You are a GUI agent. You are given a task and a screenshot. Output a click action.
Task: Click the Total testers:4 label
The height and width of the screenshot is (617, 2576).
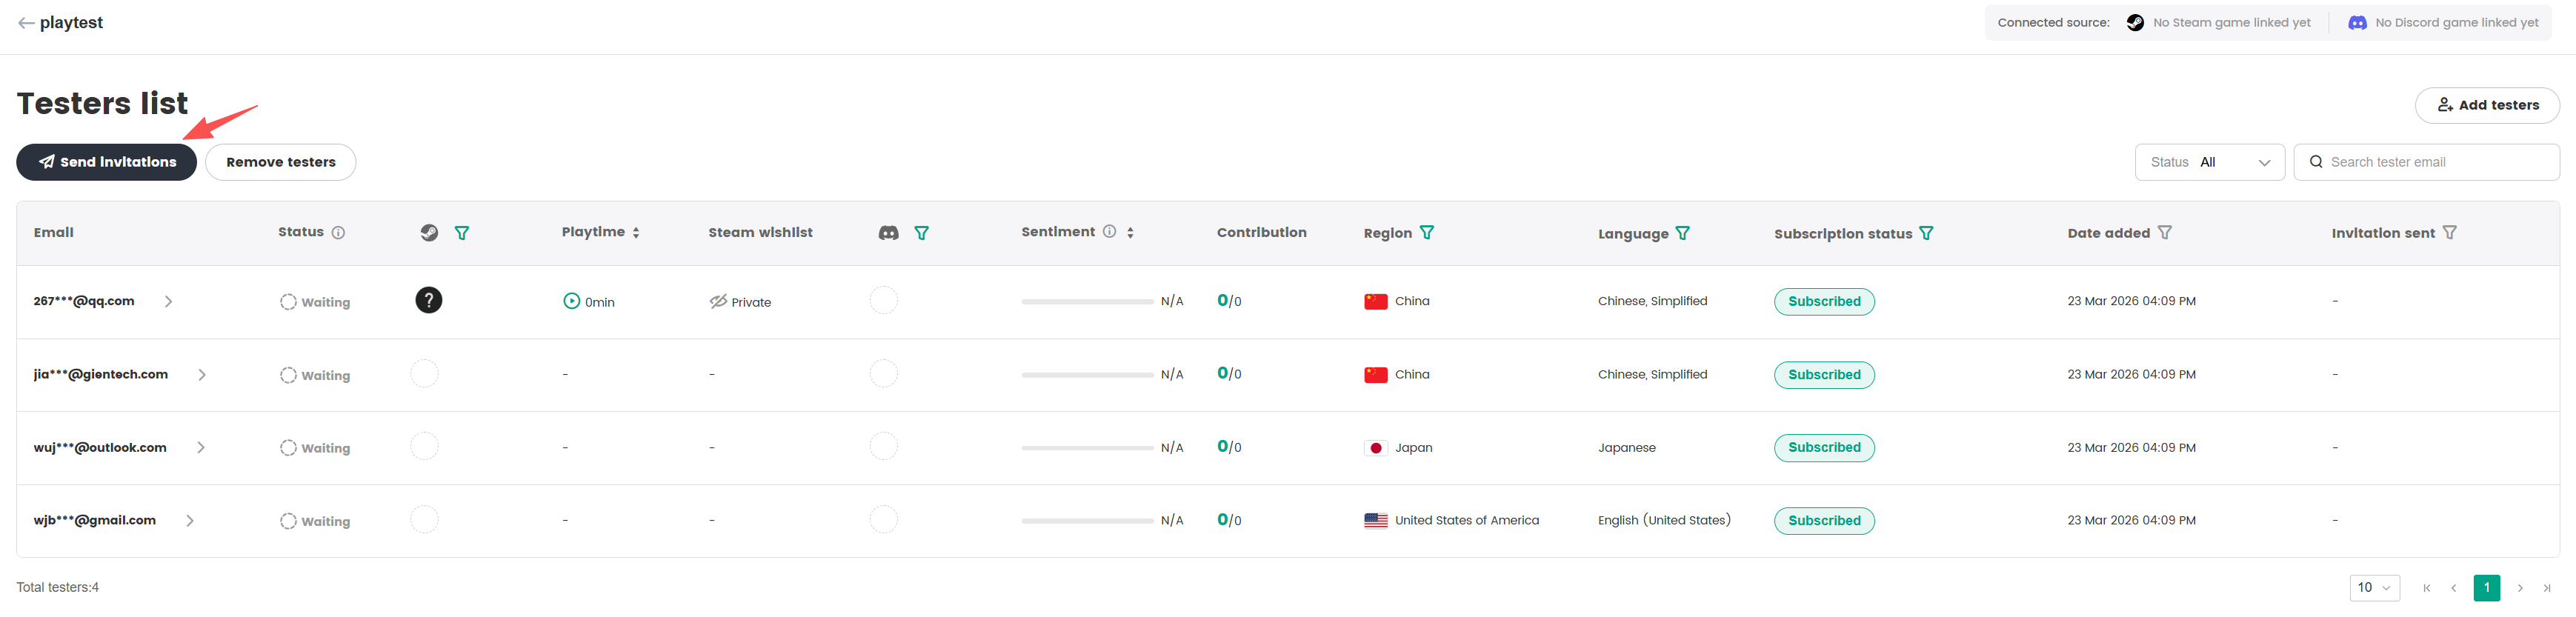coord(58,588)
